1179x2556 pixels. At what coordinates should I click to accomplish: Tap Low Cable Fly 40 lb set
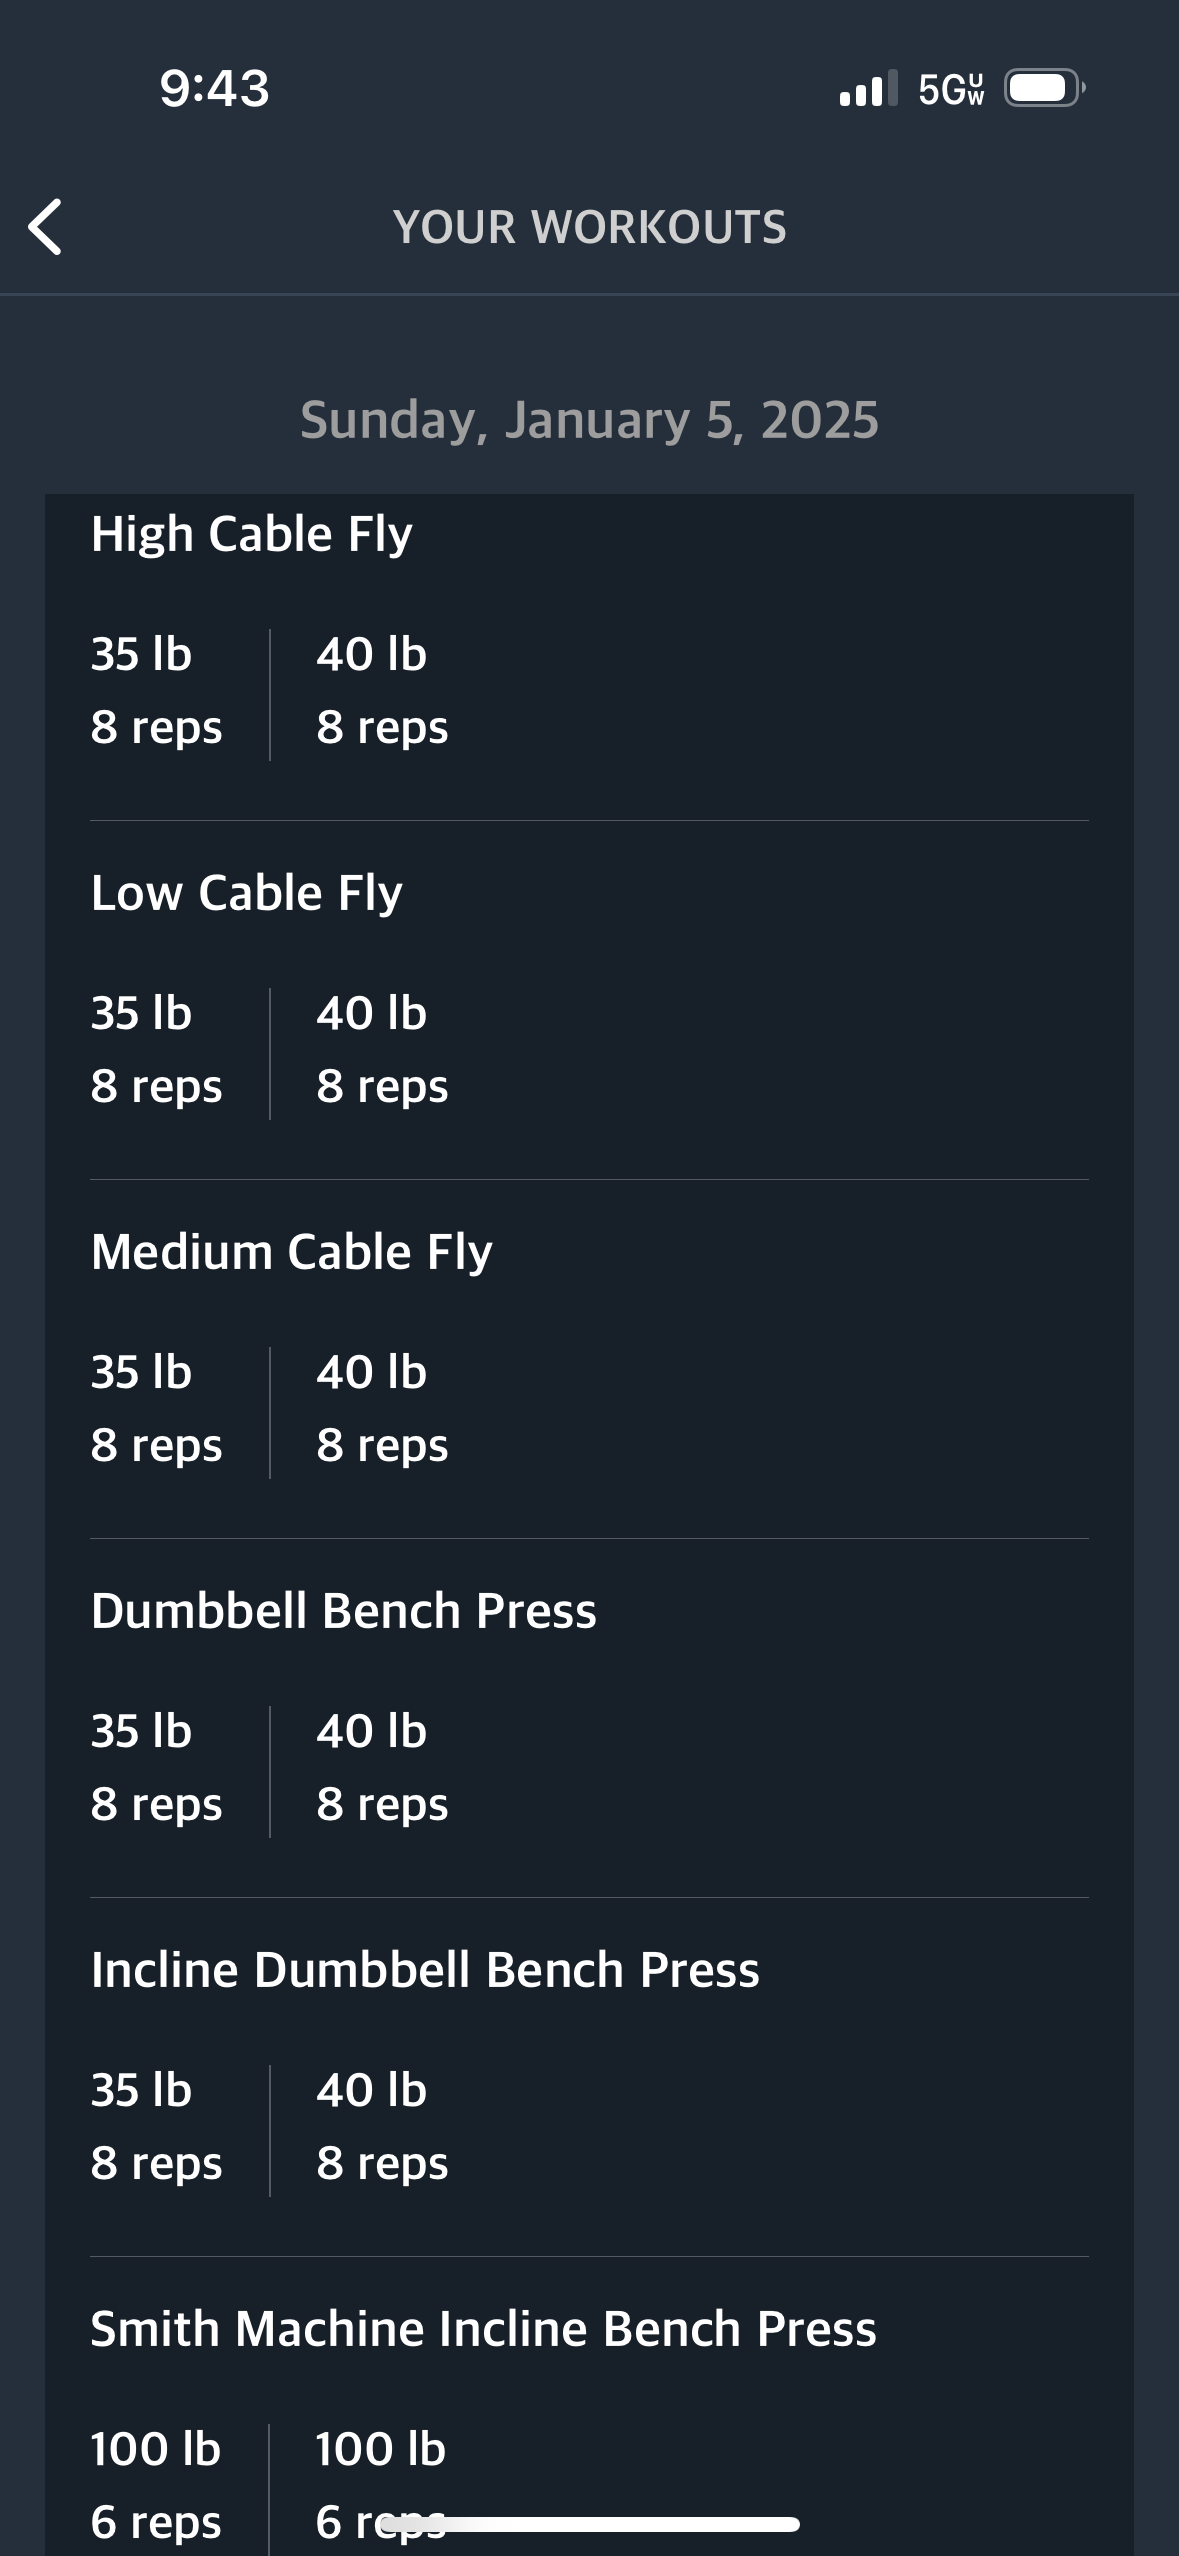(x=382, y=1050)
